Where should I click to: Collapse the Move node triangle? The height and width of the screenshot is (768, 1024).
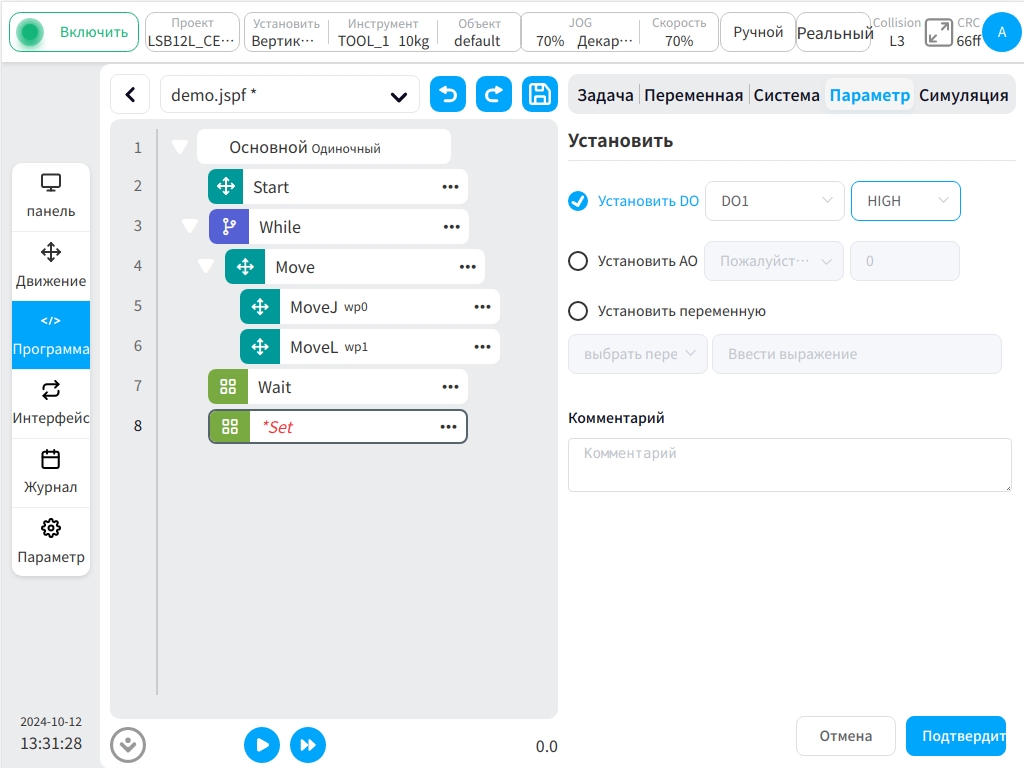[206, 266]
